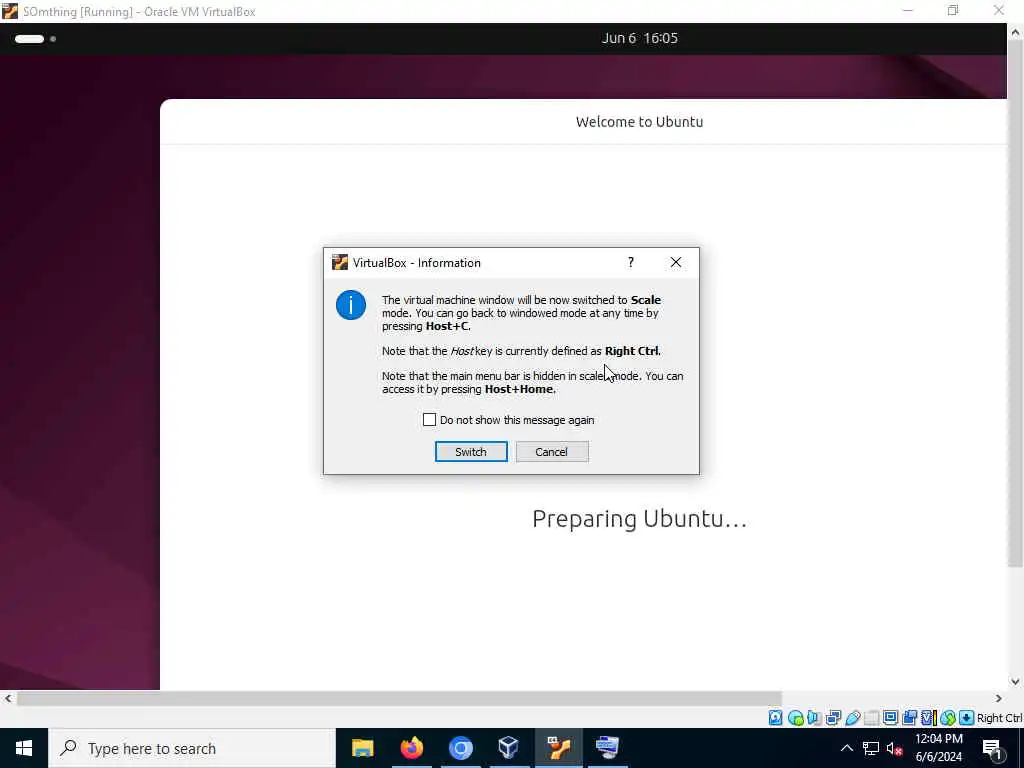This screenshot has width=1024, height=768.
Task: Click the scroll up arrow of vertical scrollbar
Action: [1016, 31]
